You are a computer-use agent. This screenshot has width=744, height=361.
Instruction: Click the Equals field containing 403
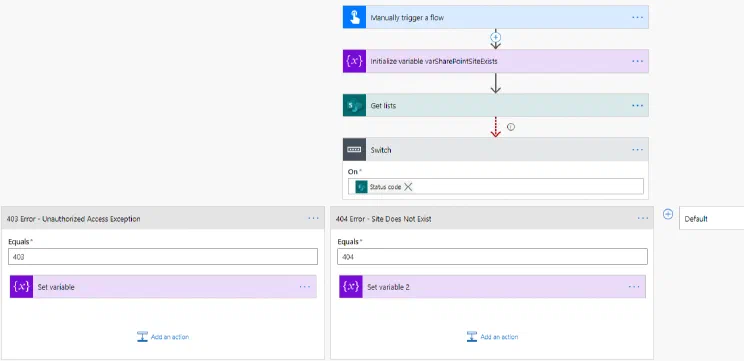[163, 257]
